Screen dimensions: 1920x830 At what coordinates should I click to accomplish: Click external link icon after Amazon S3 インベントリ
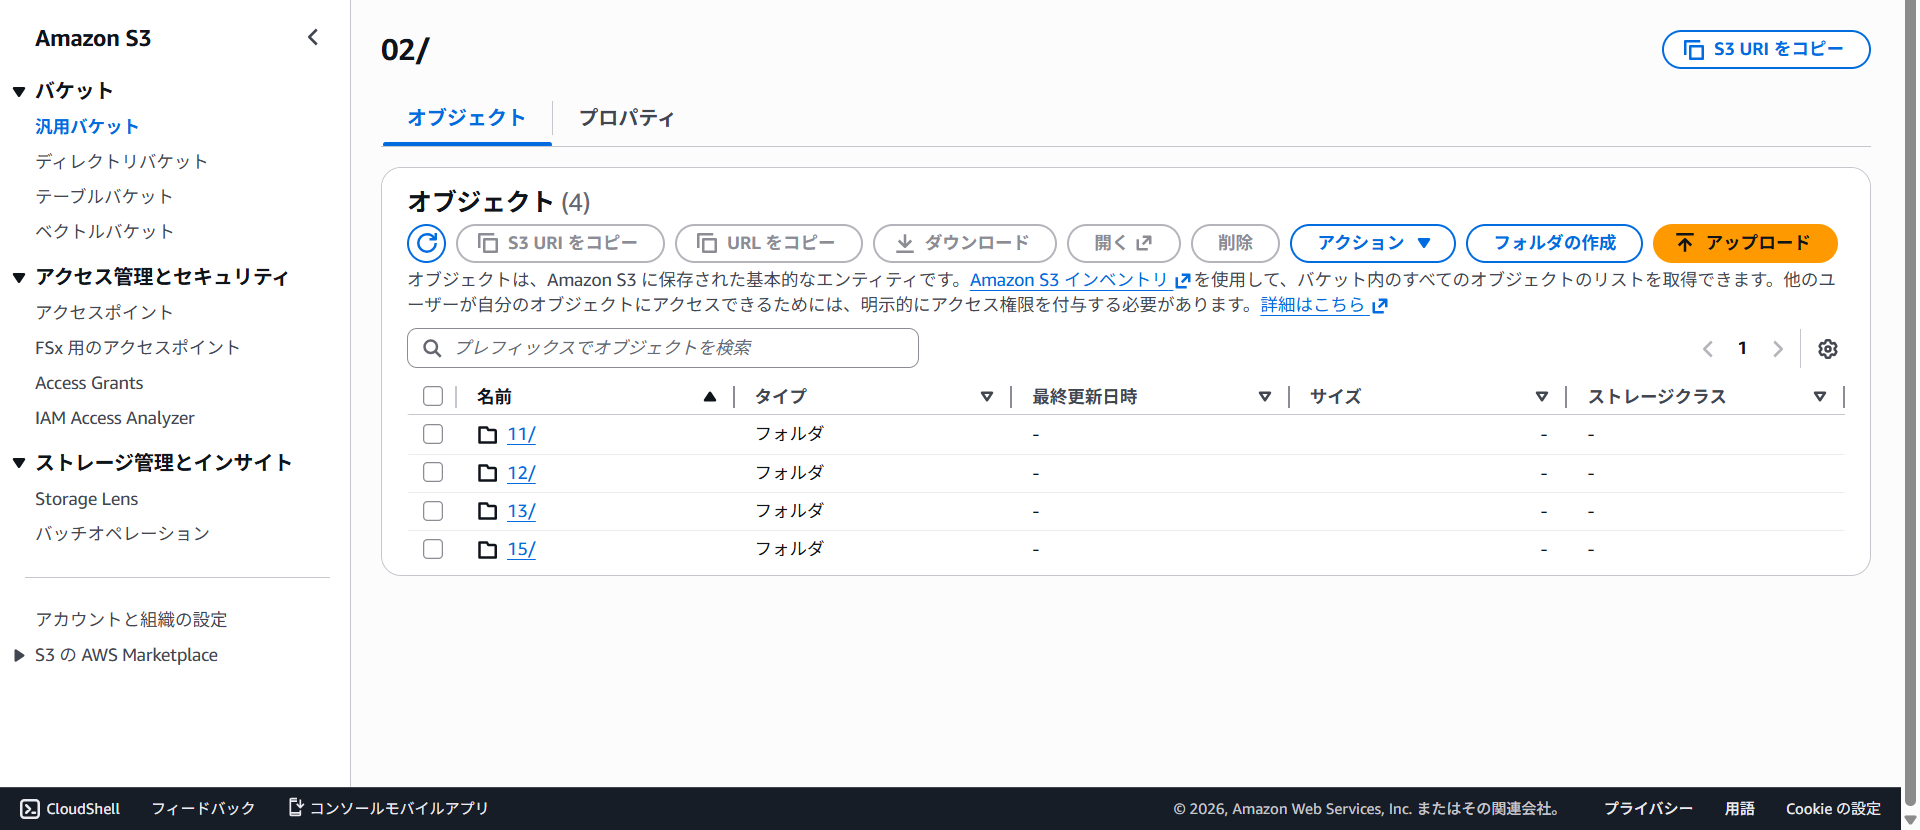[1183, 281]
